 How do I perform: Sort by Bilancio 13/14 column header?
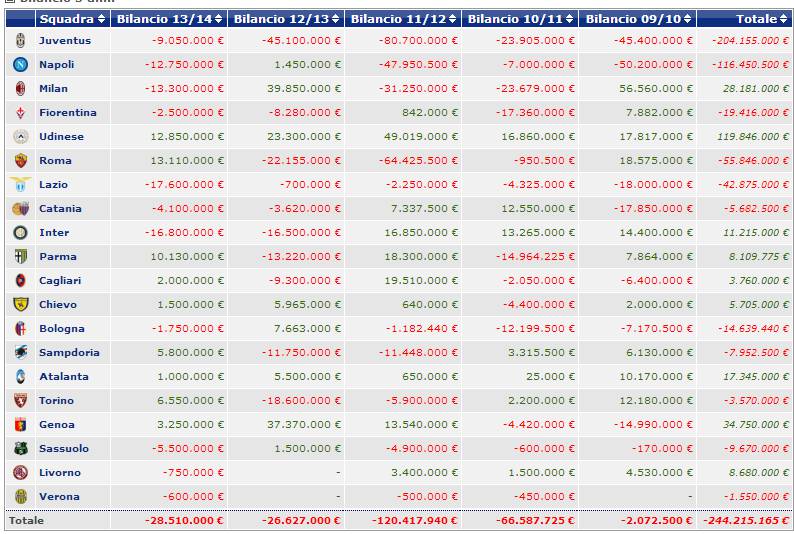point(166,19)
